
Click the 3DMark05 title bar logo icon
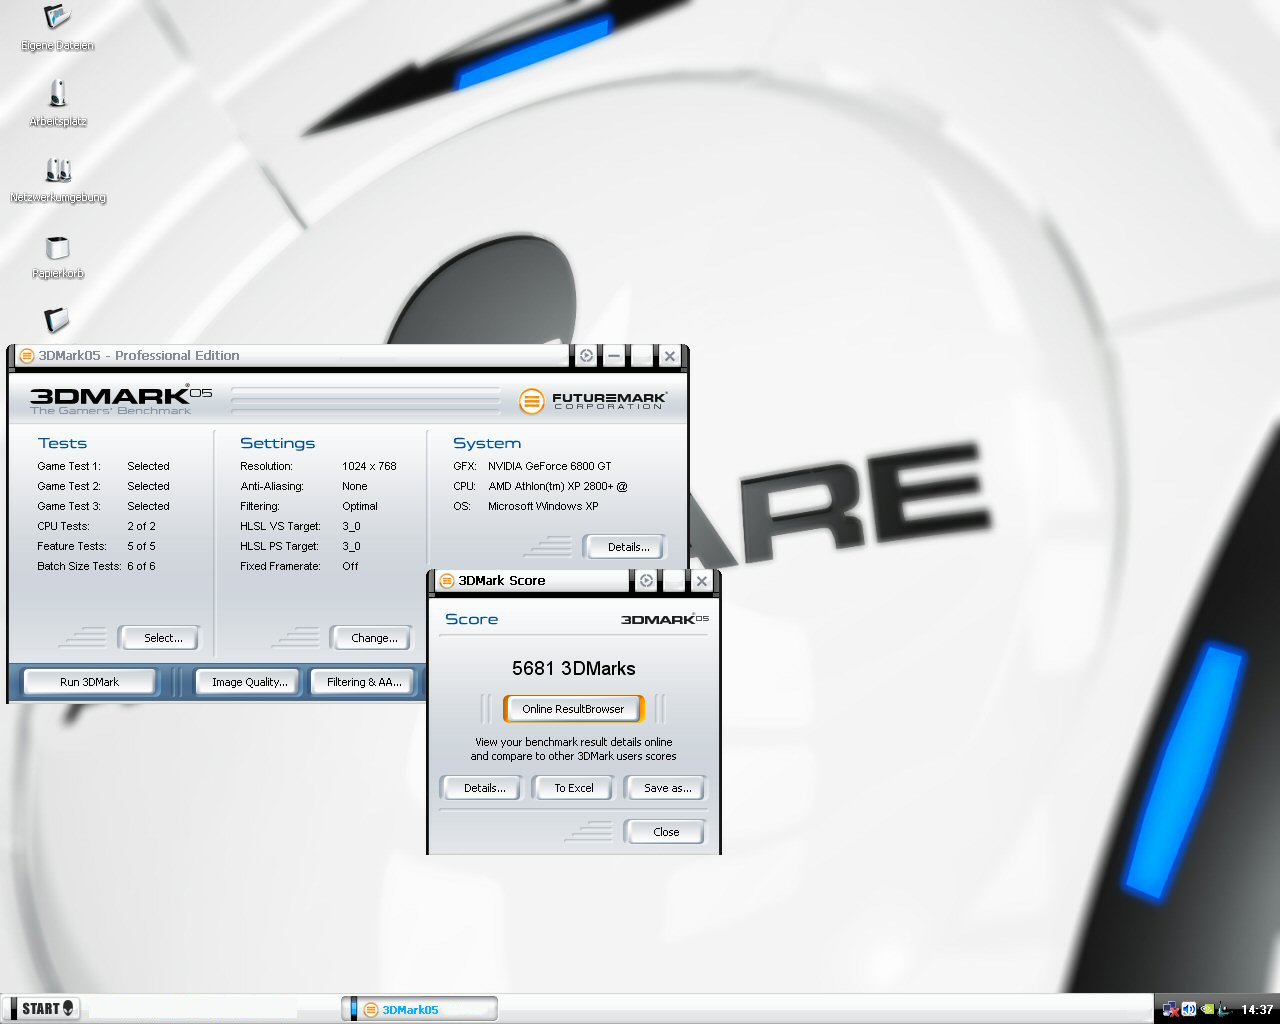click(27, 356)
